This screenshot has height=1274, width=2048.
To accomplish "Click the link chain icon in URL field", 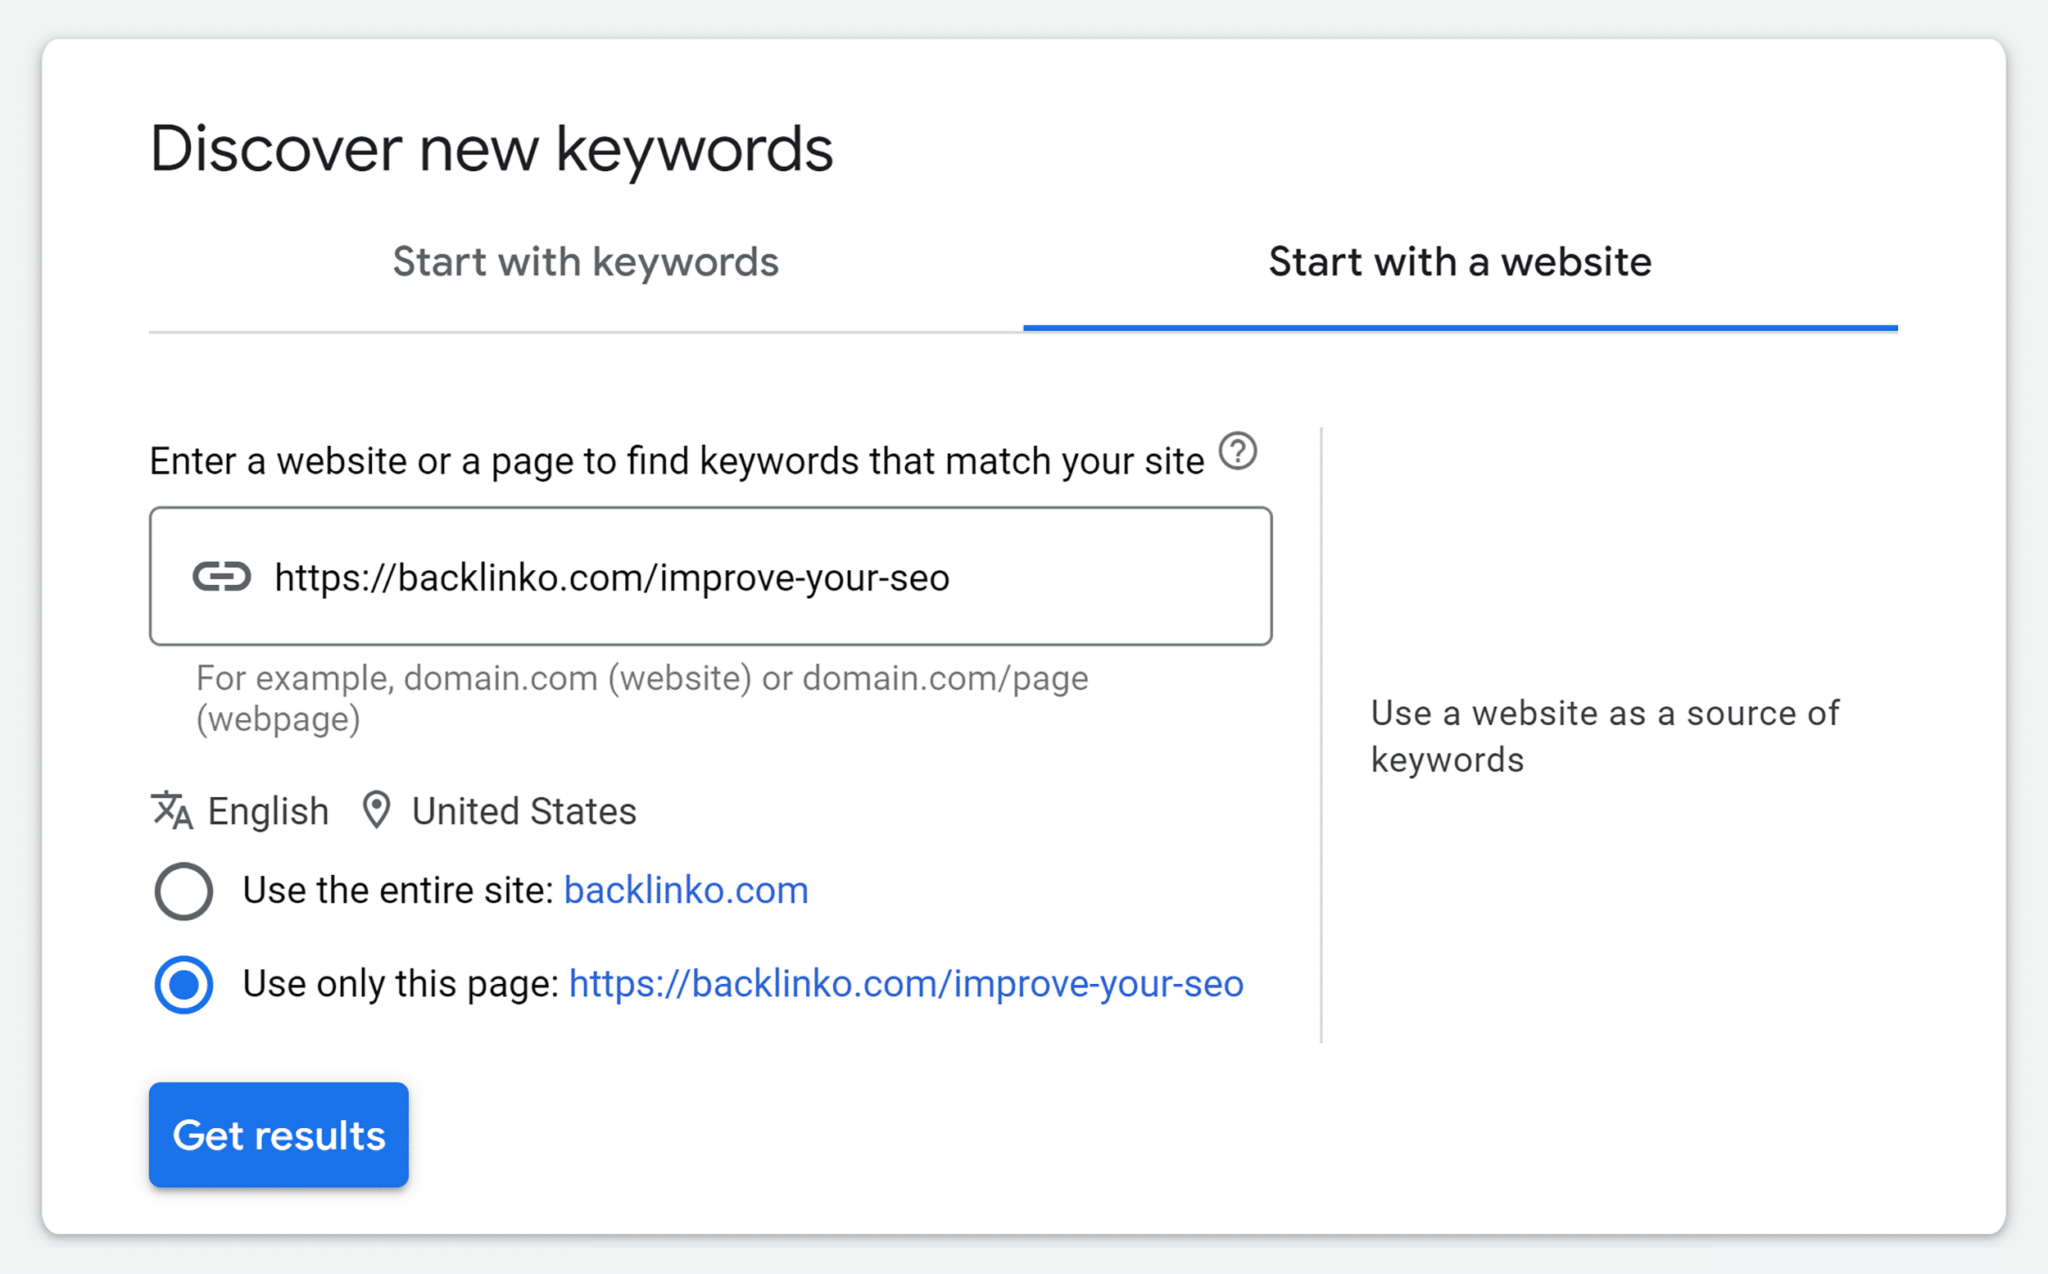I will point(221,577).
